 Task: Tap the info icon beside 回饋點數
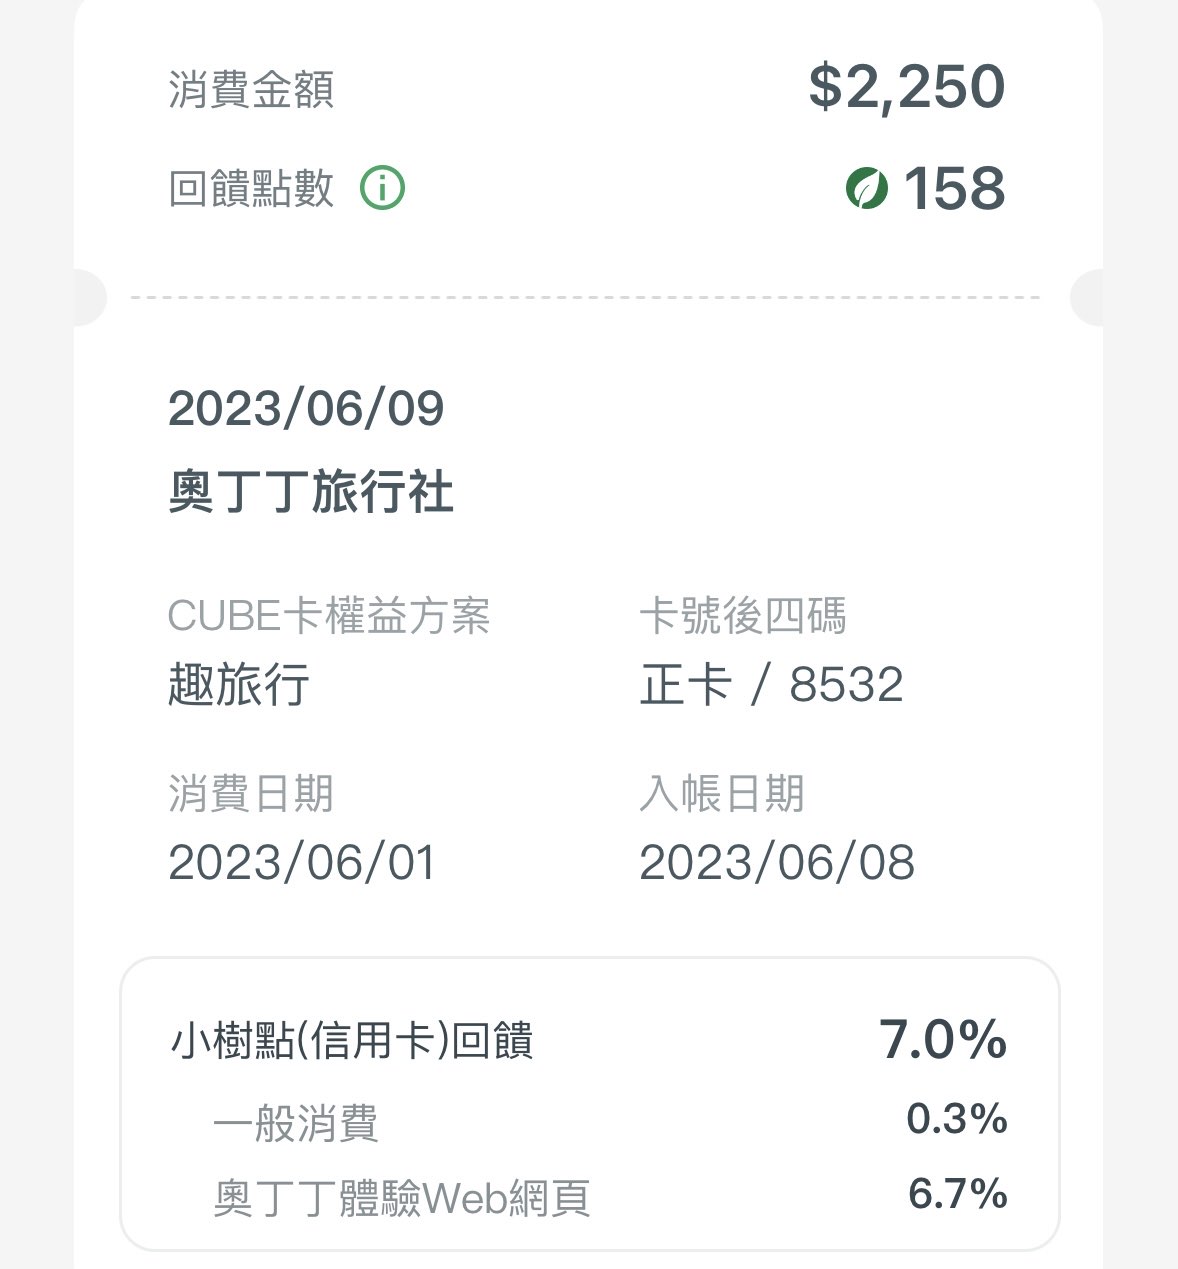pos(382,188)
